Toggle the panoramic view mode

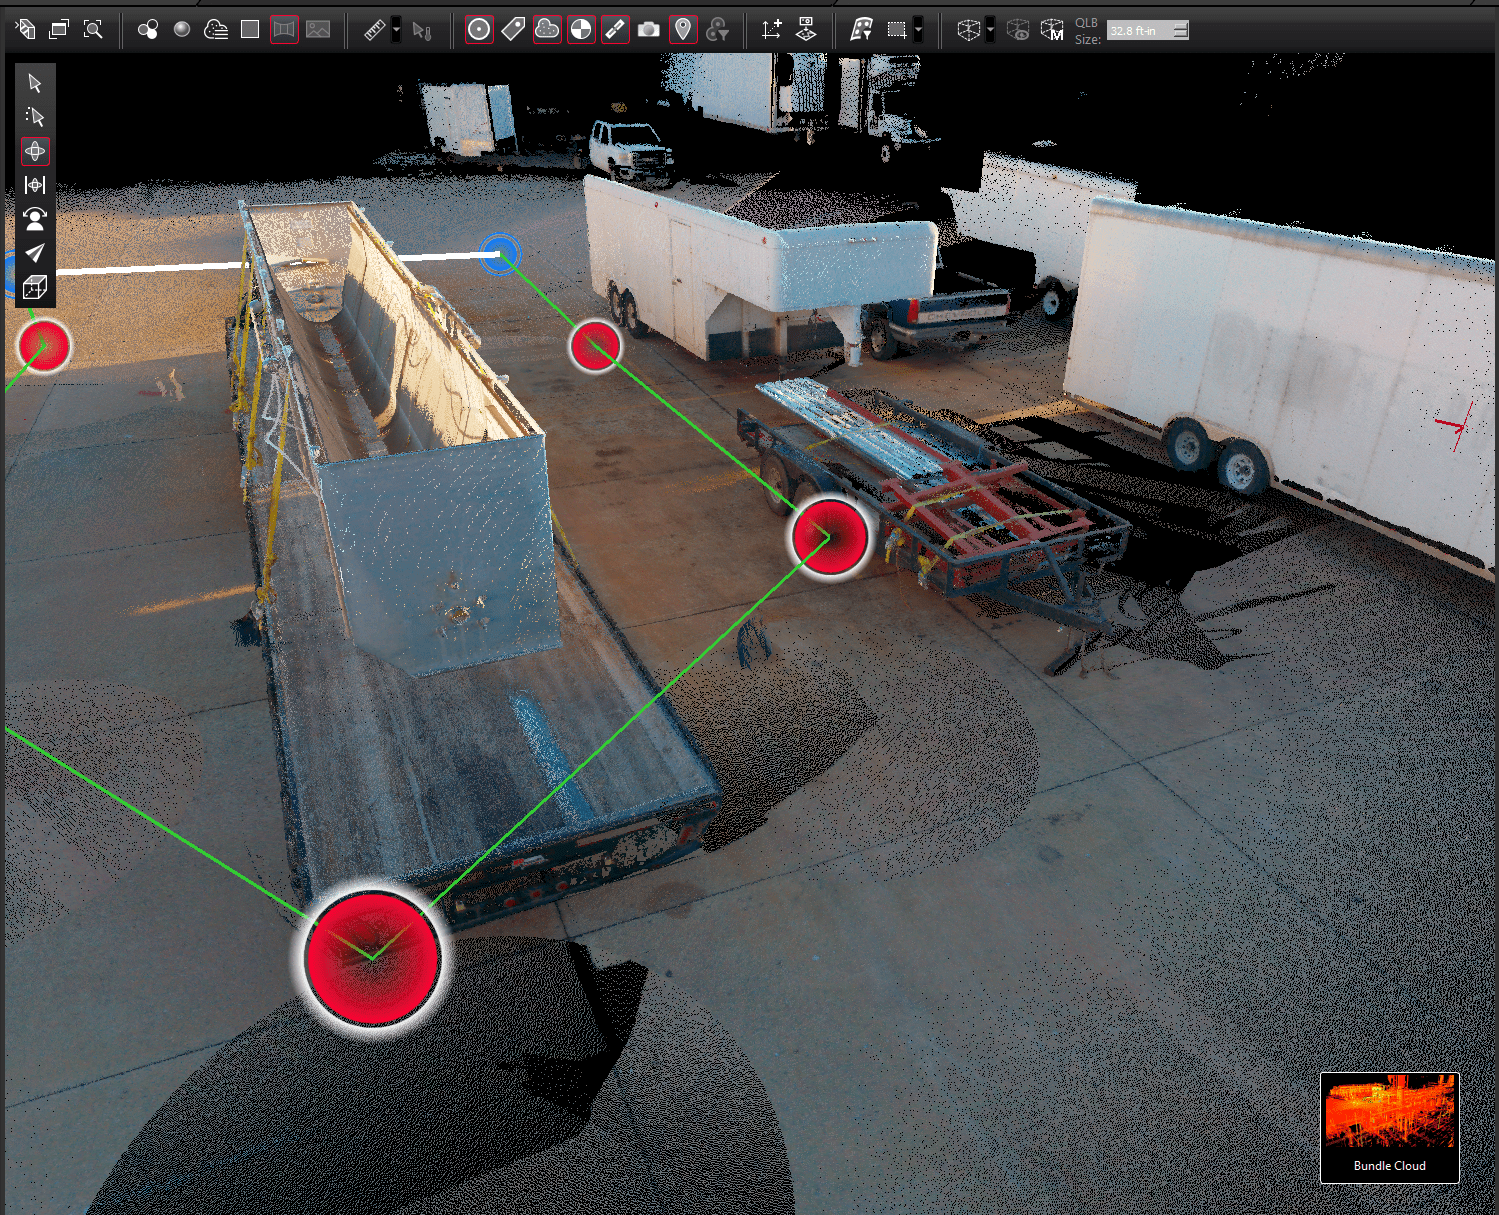284,30
